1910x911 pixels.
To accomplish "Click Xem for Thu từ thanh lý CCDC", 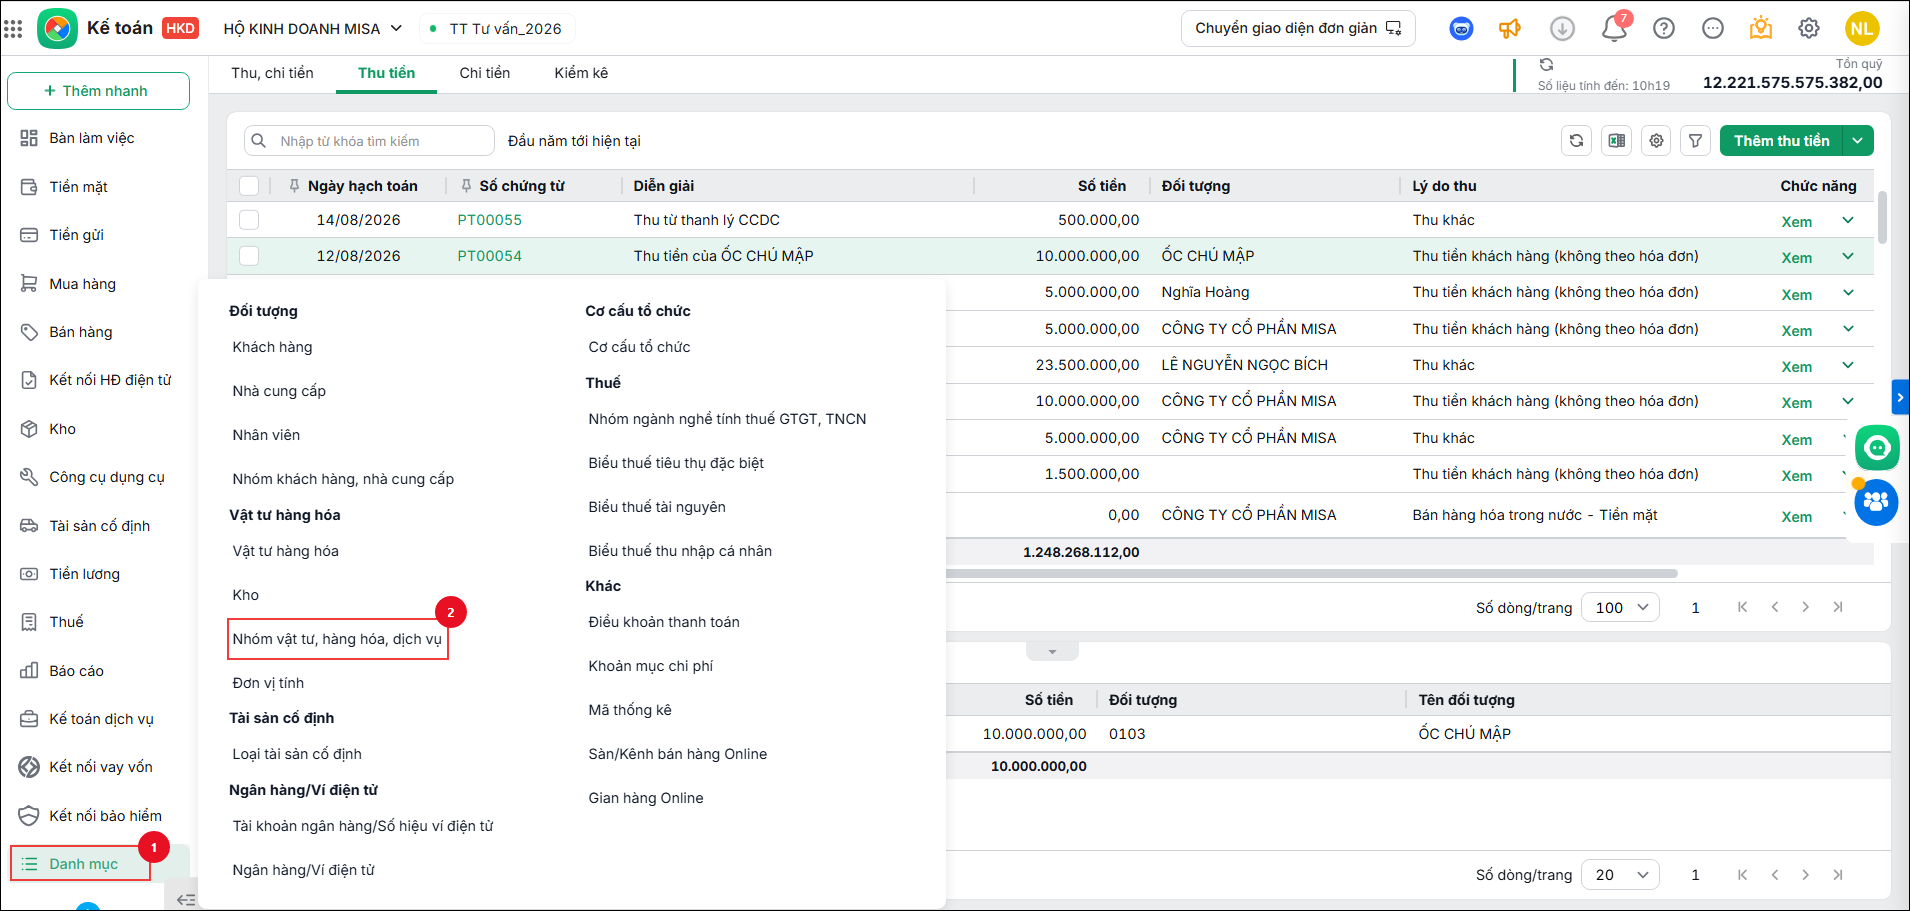I will click(x=1797, y=222).
